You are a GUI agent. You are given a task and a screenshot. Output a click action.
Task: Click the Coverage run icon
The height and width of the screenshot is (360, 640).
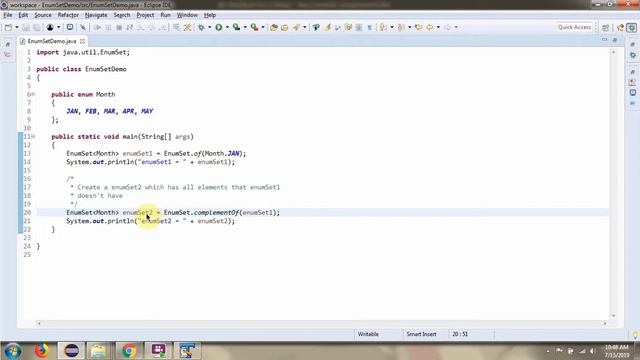click(x=236, y=27)
